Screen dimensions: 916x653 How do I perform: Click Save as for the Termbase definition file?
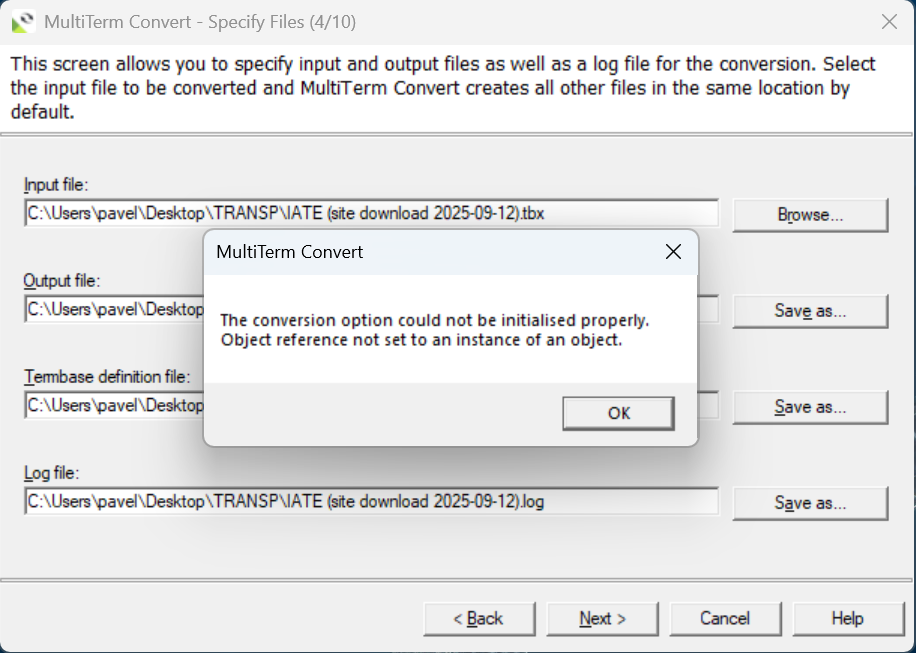coord(810,407)
